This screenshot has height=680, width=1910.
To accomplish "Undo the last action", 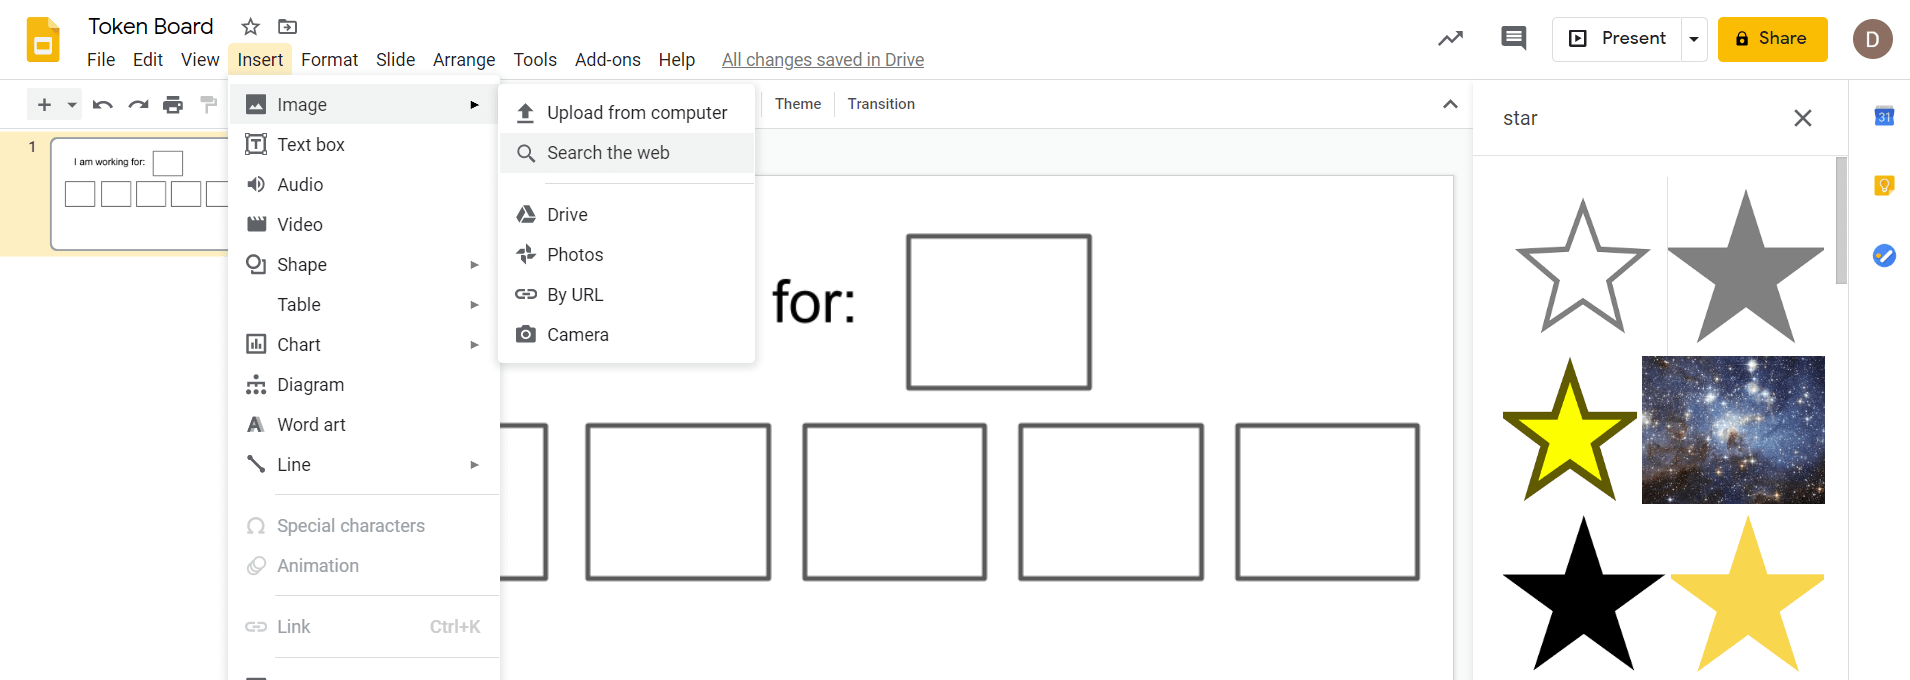I will (101, 104).
